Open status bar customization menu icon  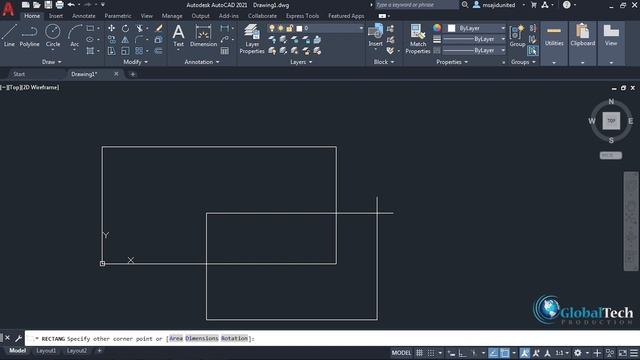click(x=634, y=353)
